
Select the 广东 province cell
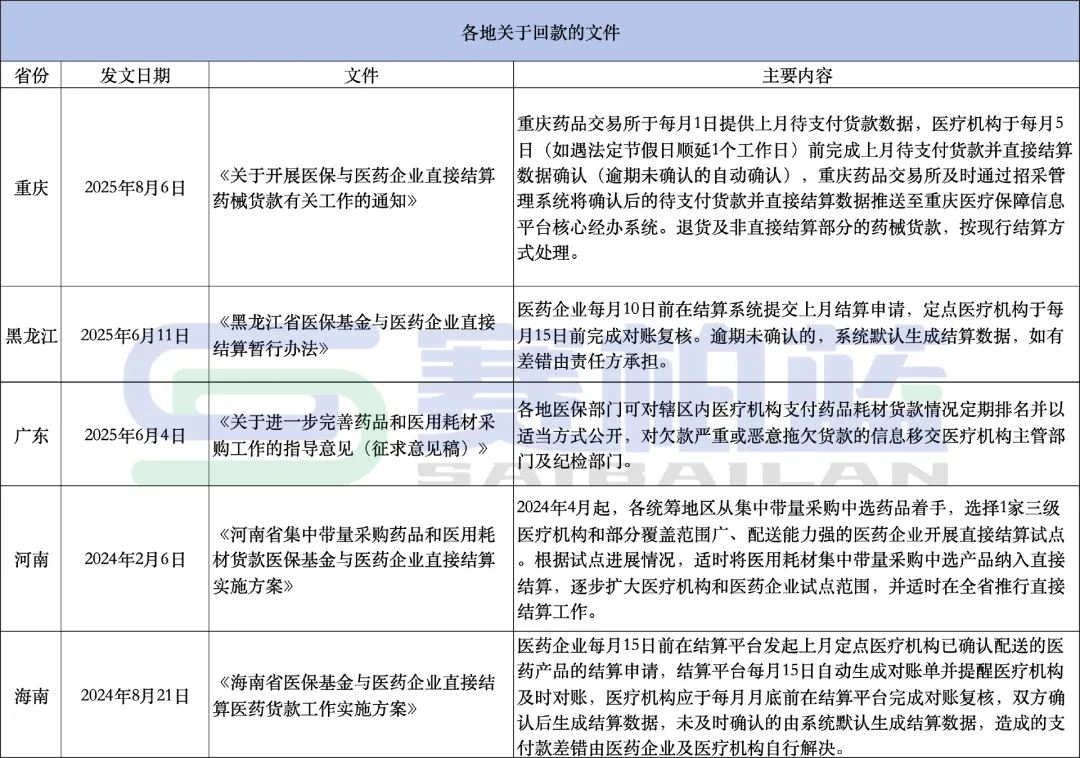coord(31,436)
